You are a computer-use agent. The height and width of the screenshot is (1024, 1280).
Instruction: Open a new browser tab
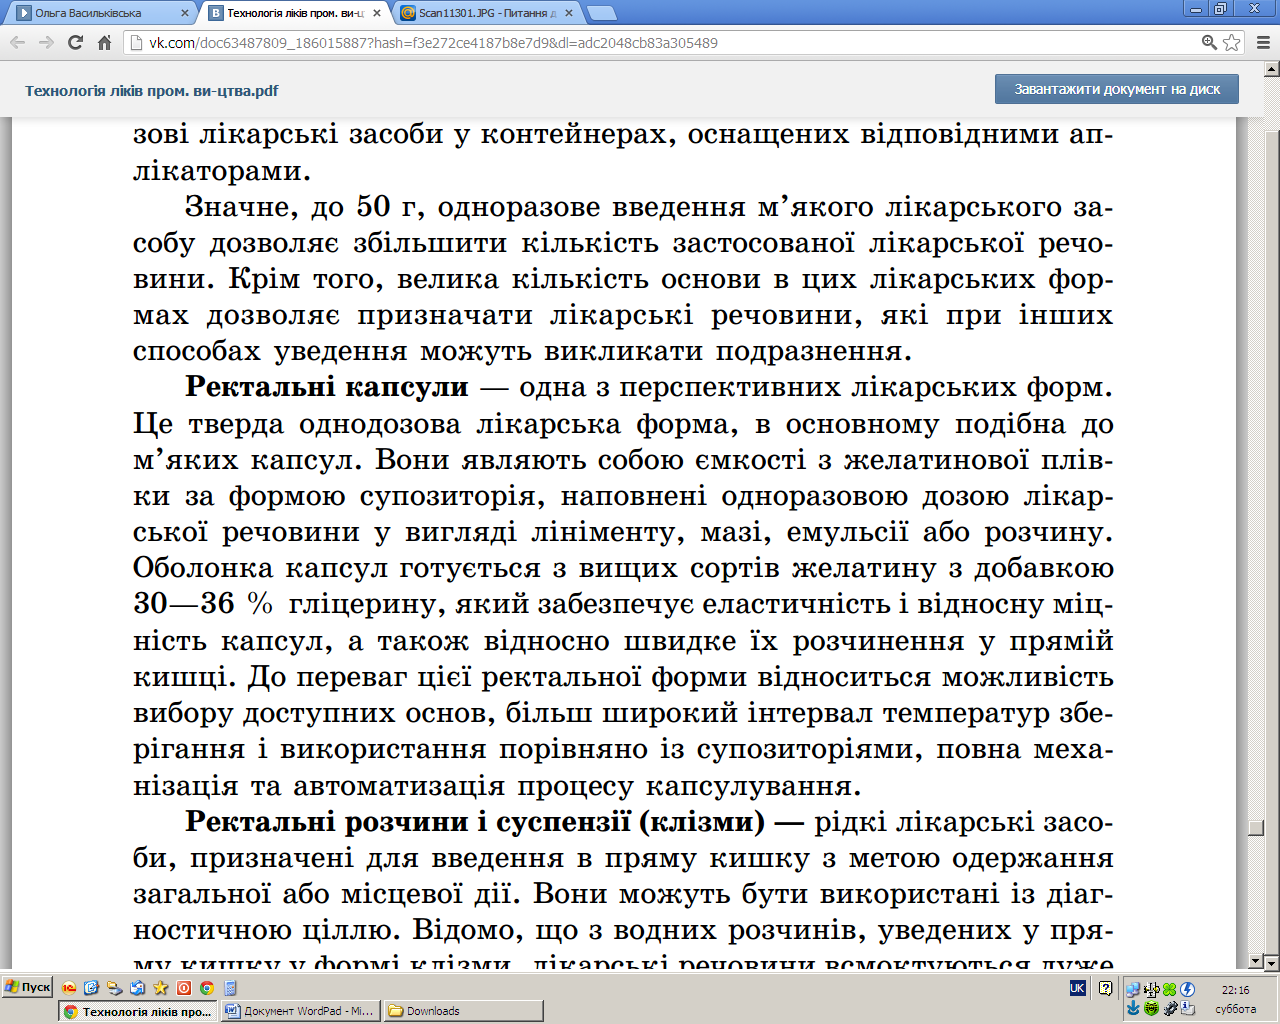click(x=601, y=13)
